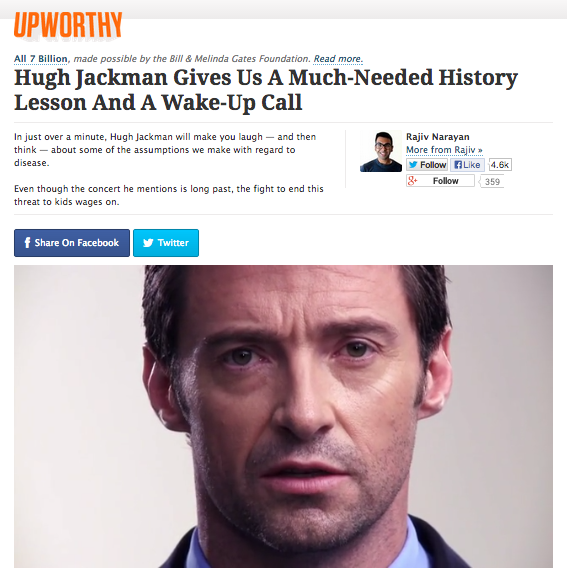Image resolution: width=567 pixels, height=574 pixels.
Task: Click the author name Rajiv Narayan
Action: 437,137
